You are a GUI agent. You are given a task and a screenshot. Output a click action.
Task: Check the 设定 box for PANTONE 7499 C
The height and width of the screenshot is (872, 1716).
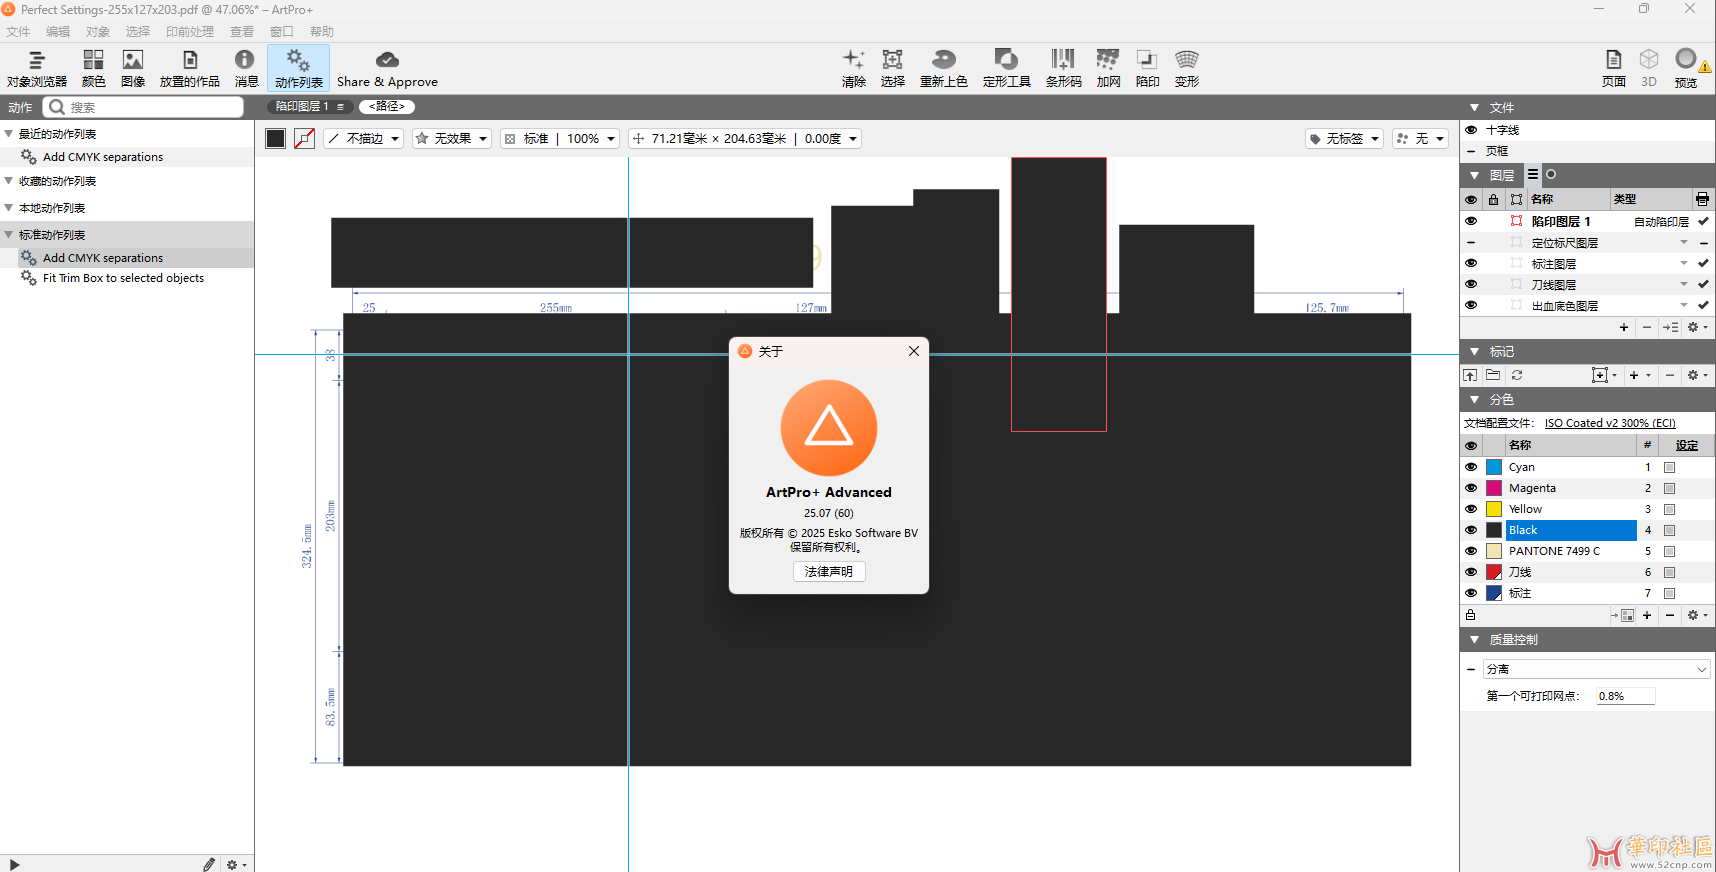pos(1669,551)
